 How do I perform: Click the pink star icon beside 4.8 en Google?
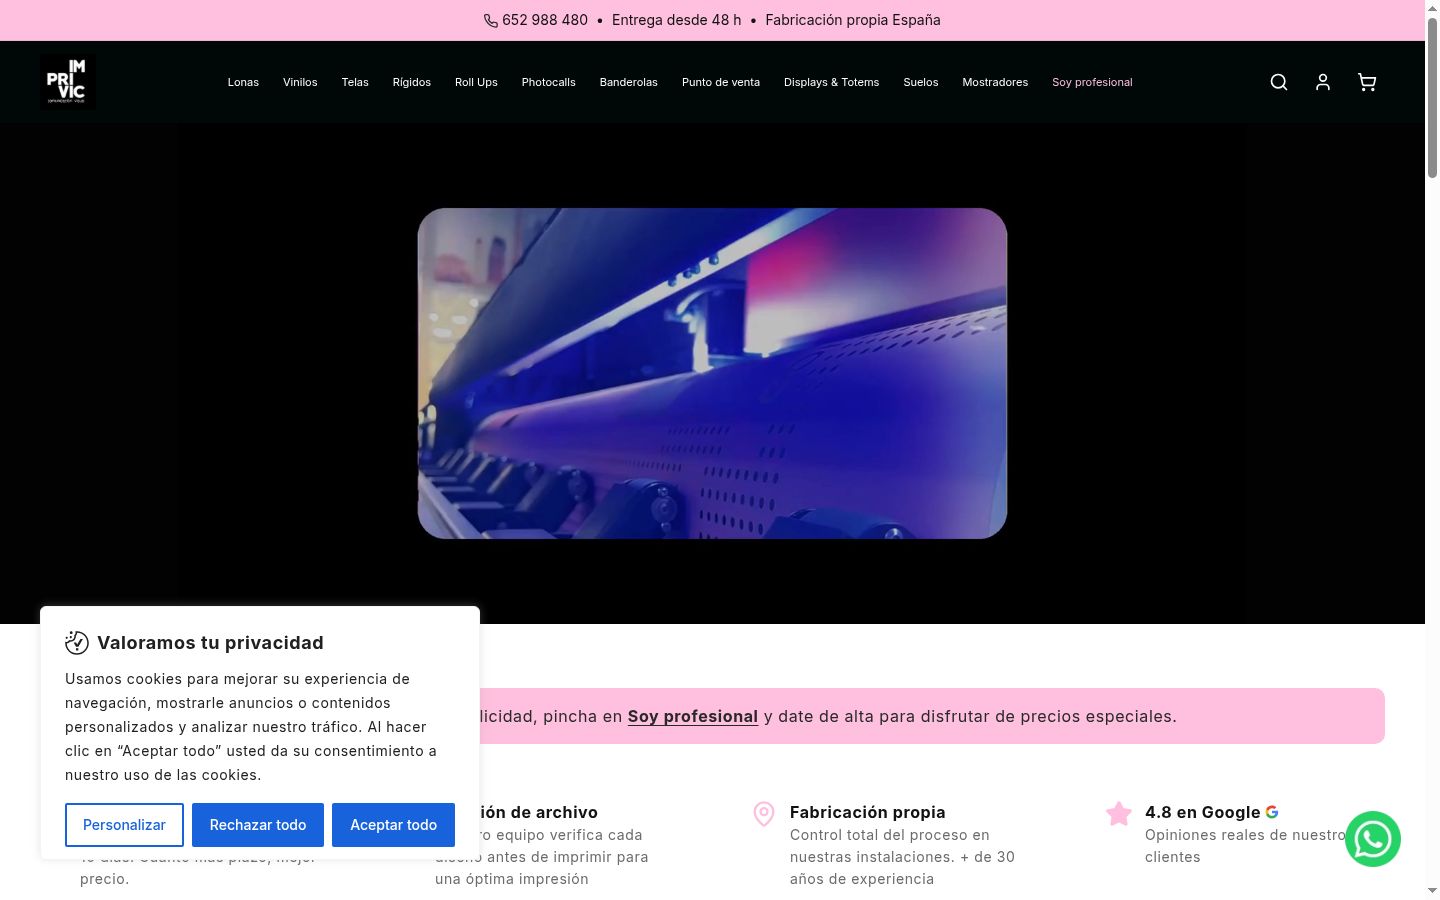(x=1119, y=814)
